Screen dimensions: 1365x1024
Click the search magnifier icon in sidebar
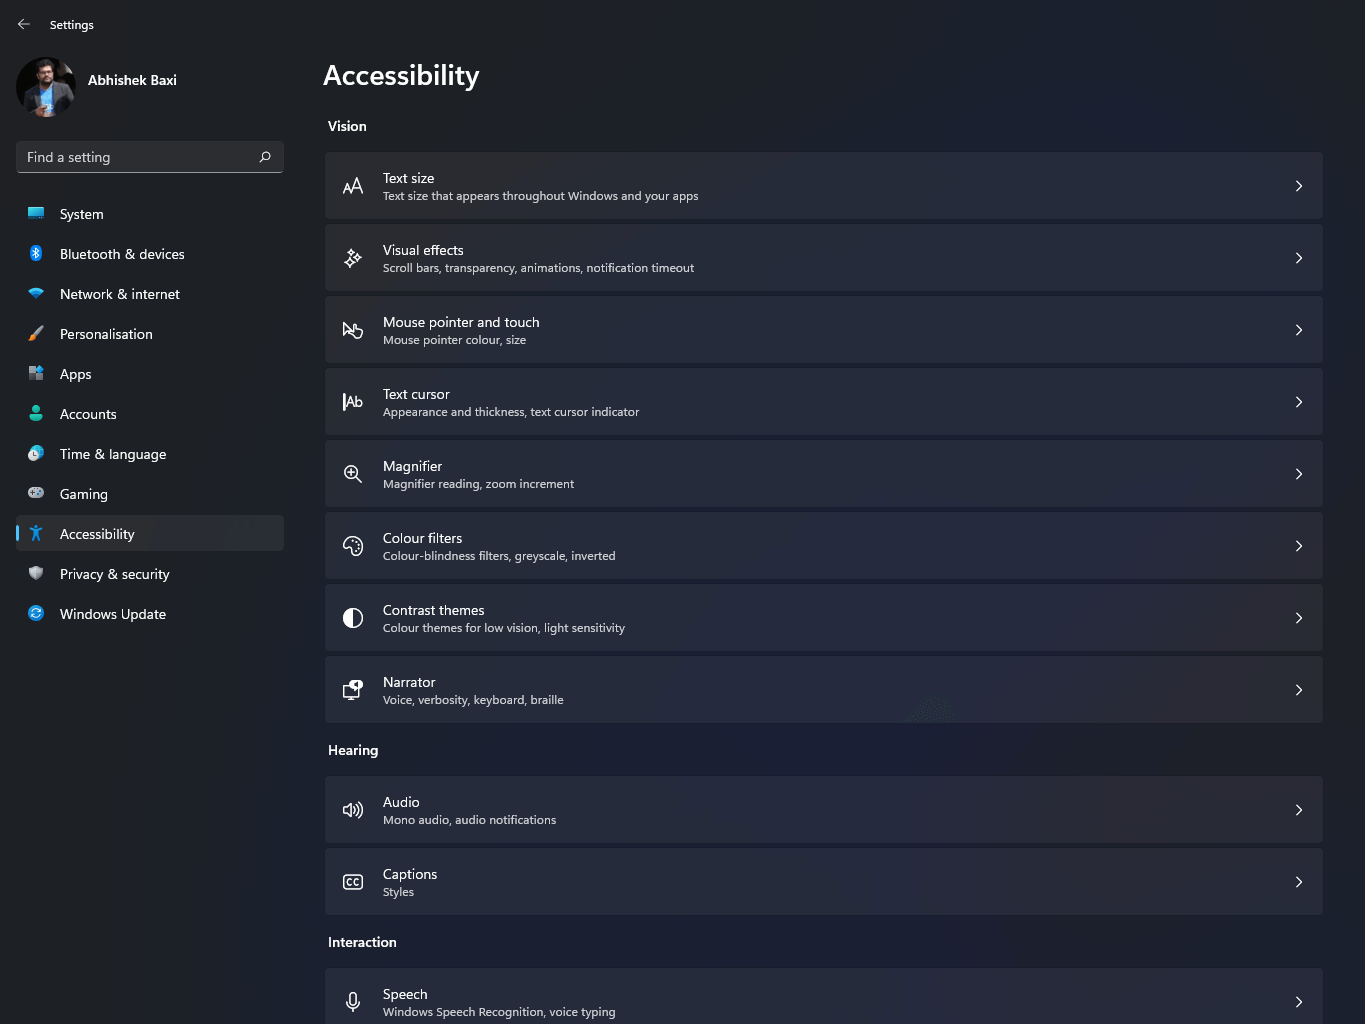[265, 157]
